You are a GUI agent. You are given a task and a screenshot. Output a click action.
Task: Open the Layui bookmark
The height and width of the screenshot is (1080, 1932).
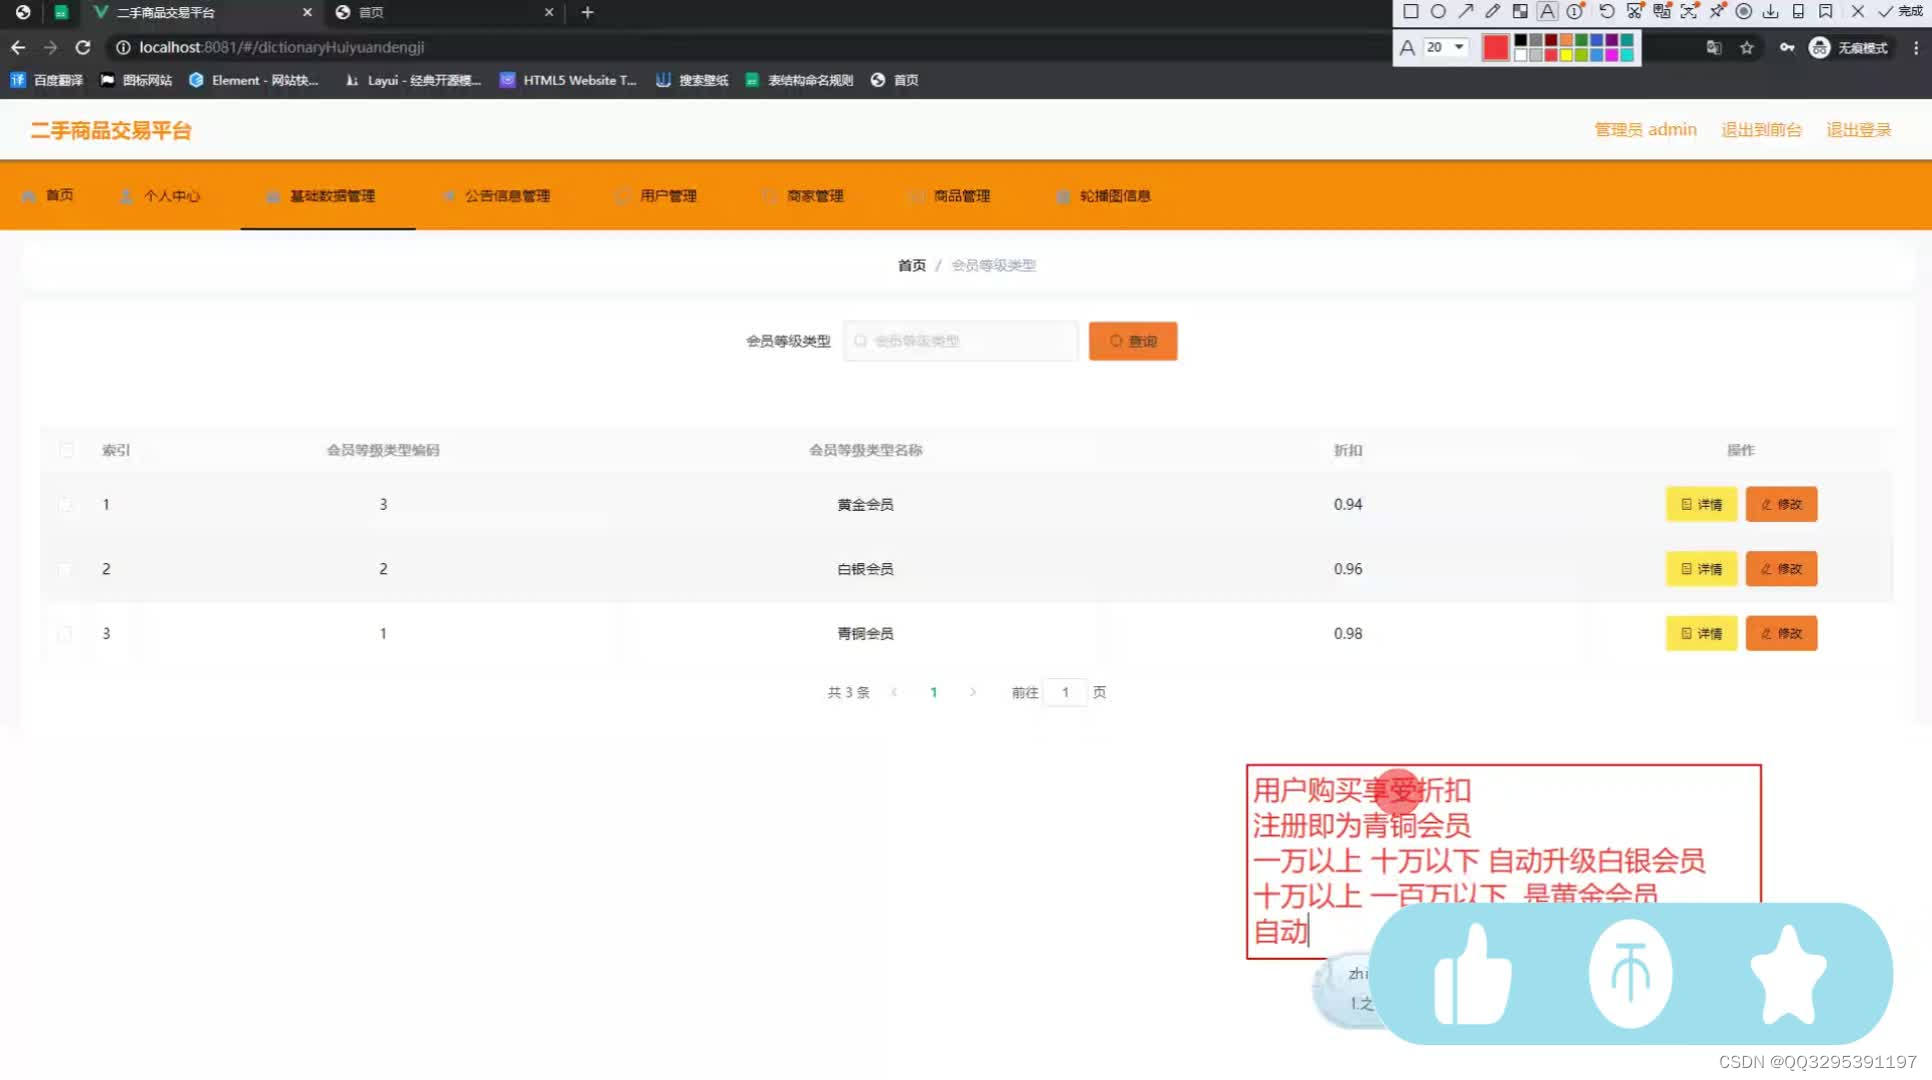coord(412,80)
